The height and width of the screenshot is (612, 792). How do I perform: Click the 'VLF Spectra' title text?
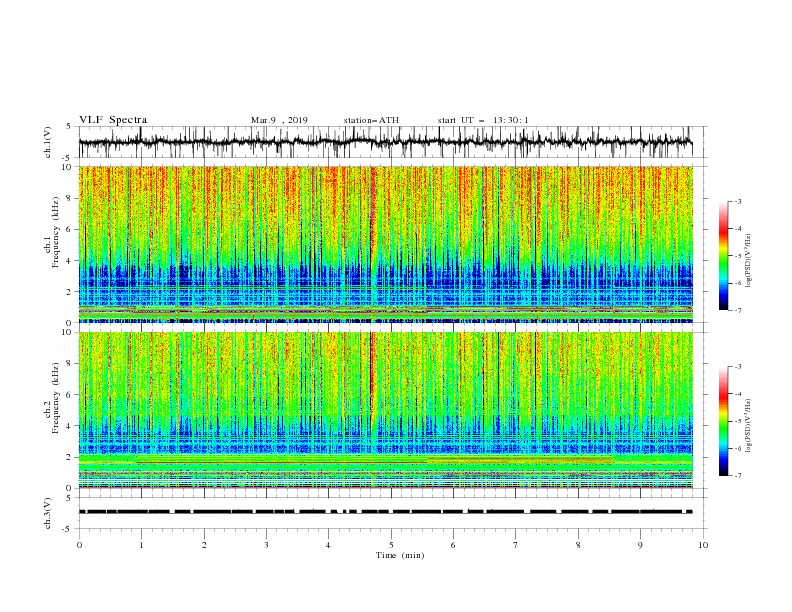coord(113,120)
